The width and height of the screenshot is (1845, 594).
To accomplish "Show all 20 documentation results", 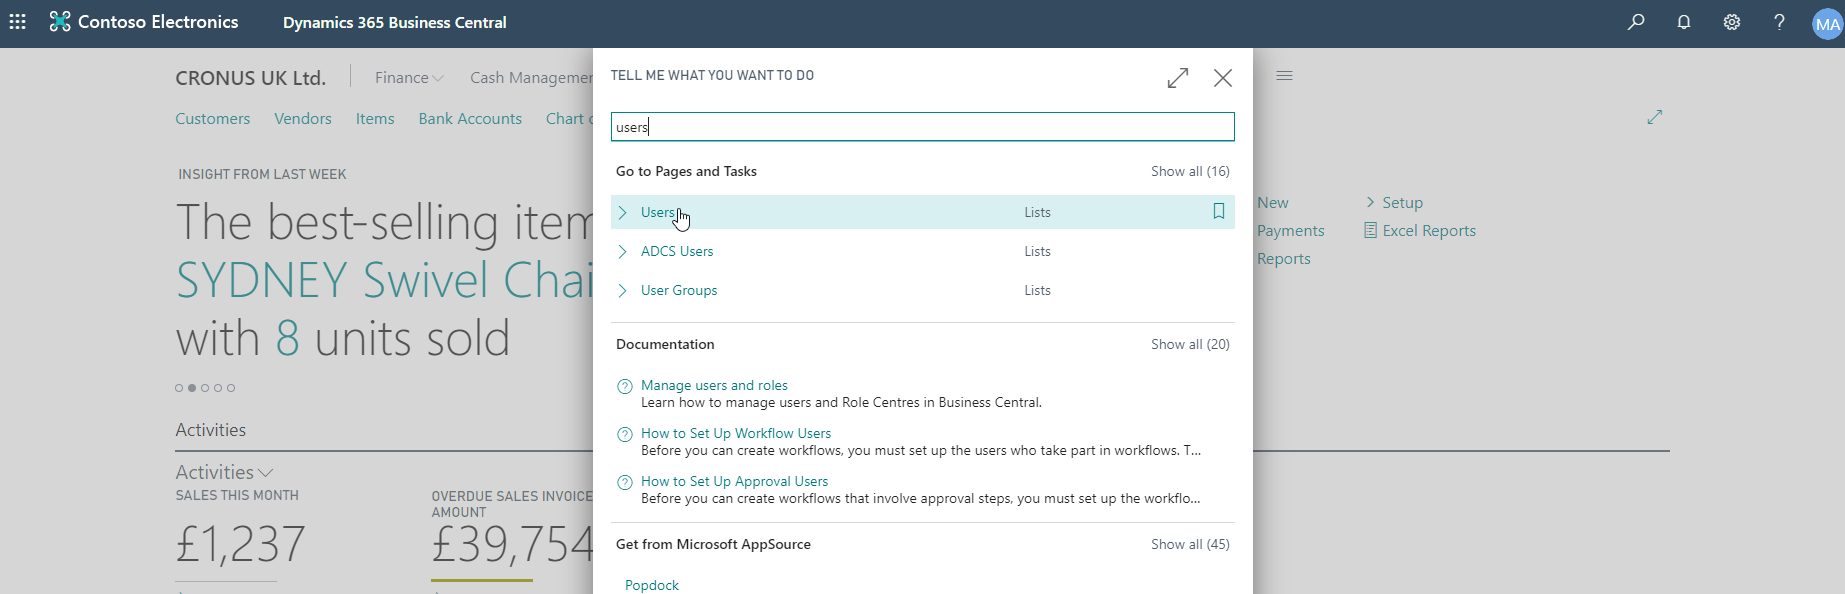I will [1190, 344].
